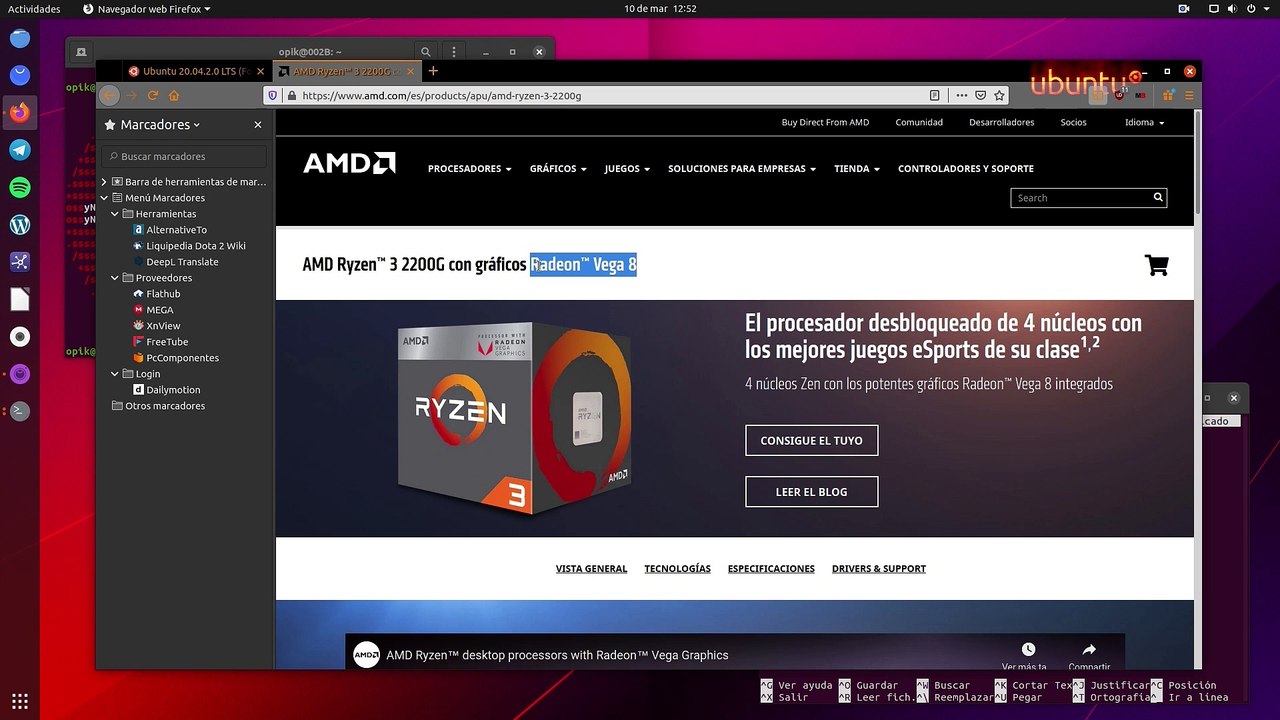Collapse Menú Marcadores folder
The height and width of the screenshot is (720, 1280).
coord(104,198)
